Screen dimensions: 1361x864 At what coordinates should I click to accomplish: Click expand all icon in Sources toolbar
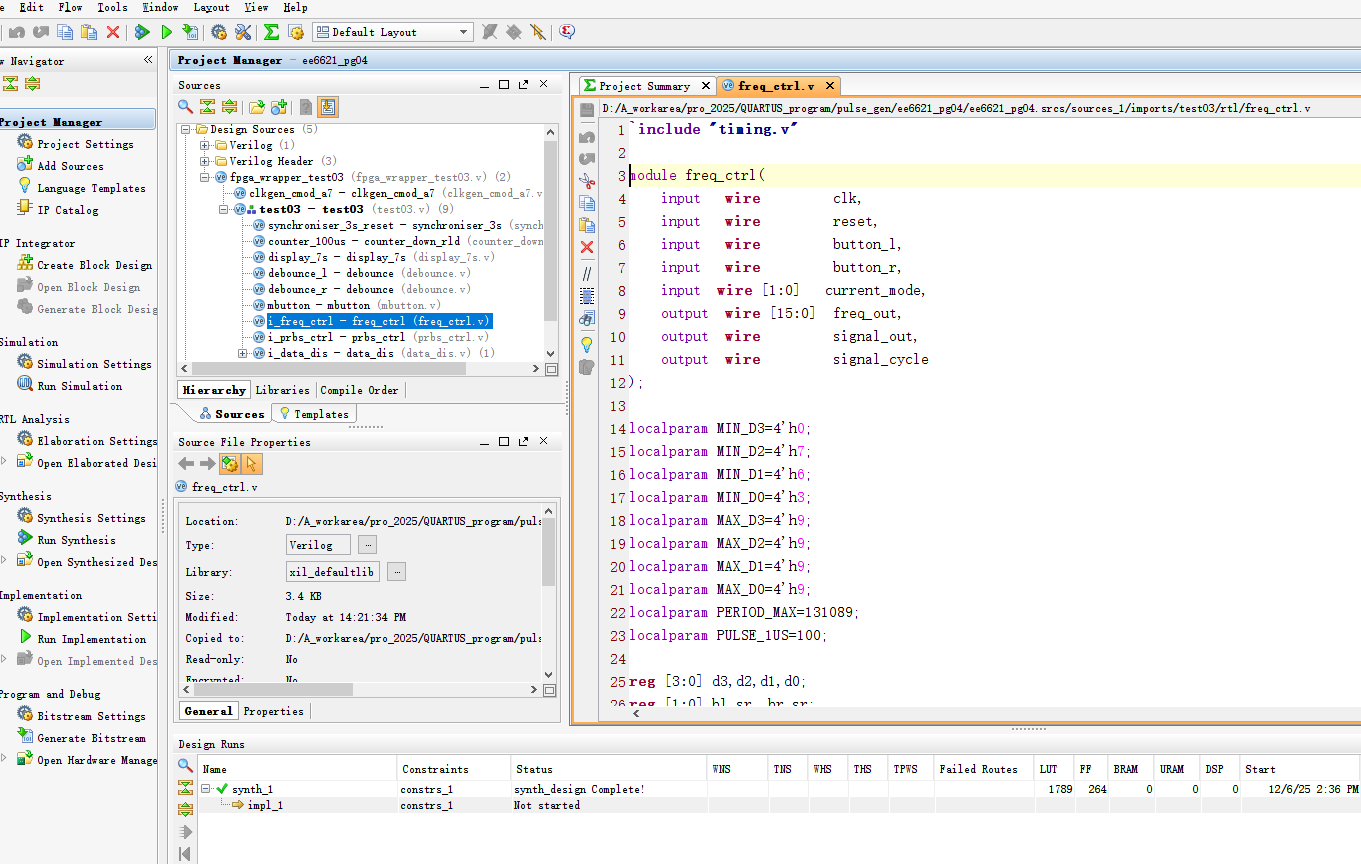[x=229, y=107]
